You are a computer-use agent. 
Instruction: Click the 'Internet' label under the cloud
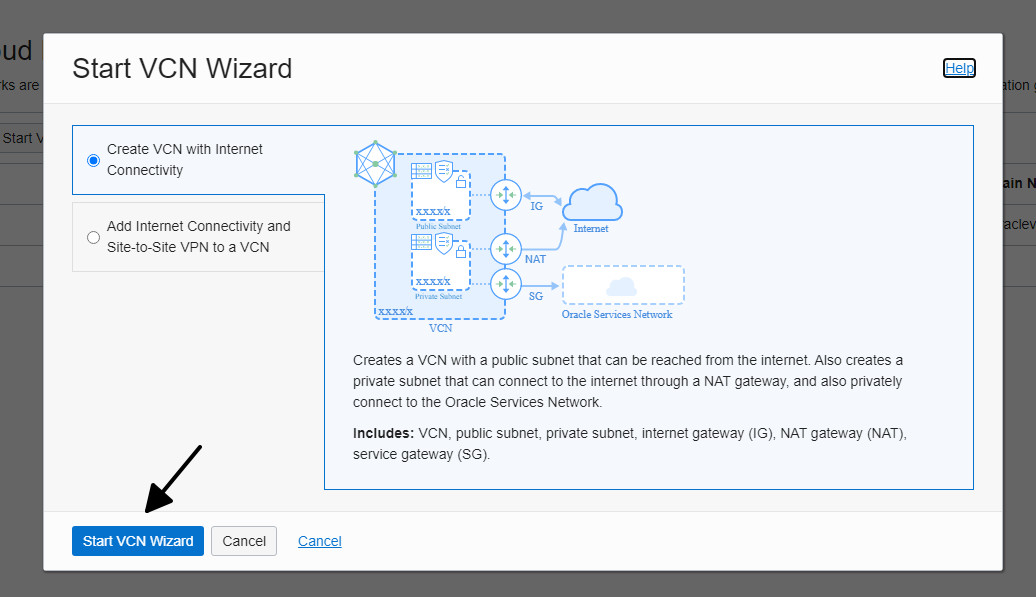point(591,228)
